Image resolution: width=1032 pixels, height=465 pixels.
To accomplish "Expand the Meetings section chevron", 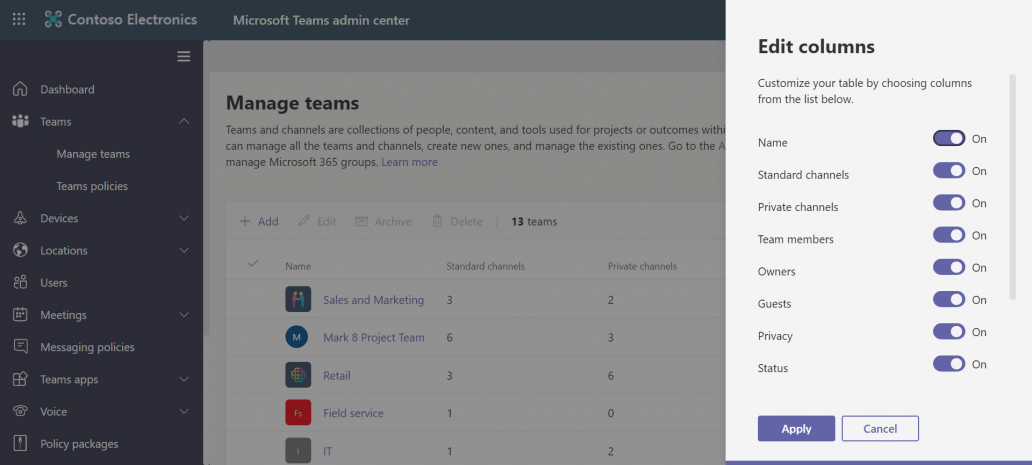I will click(184, 314).
